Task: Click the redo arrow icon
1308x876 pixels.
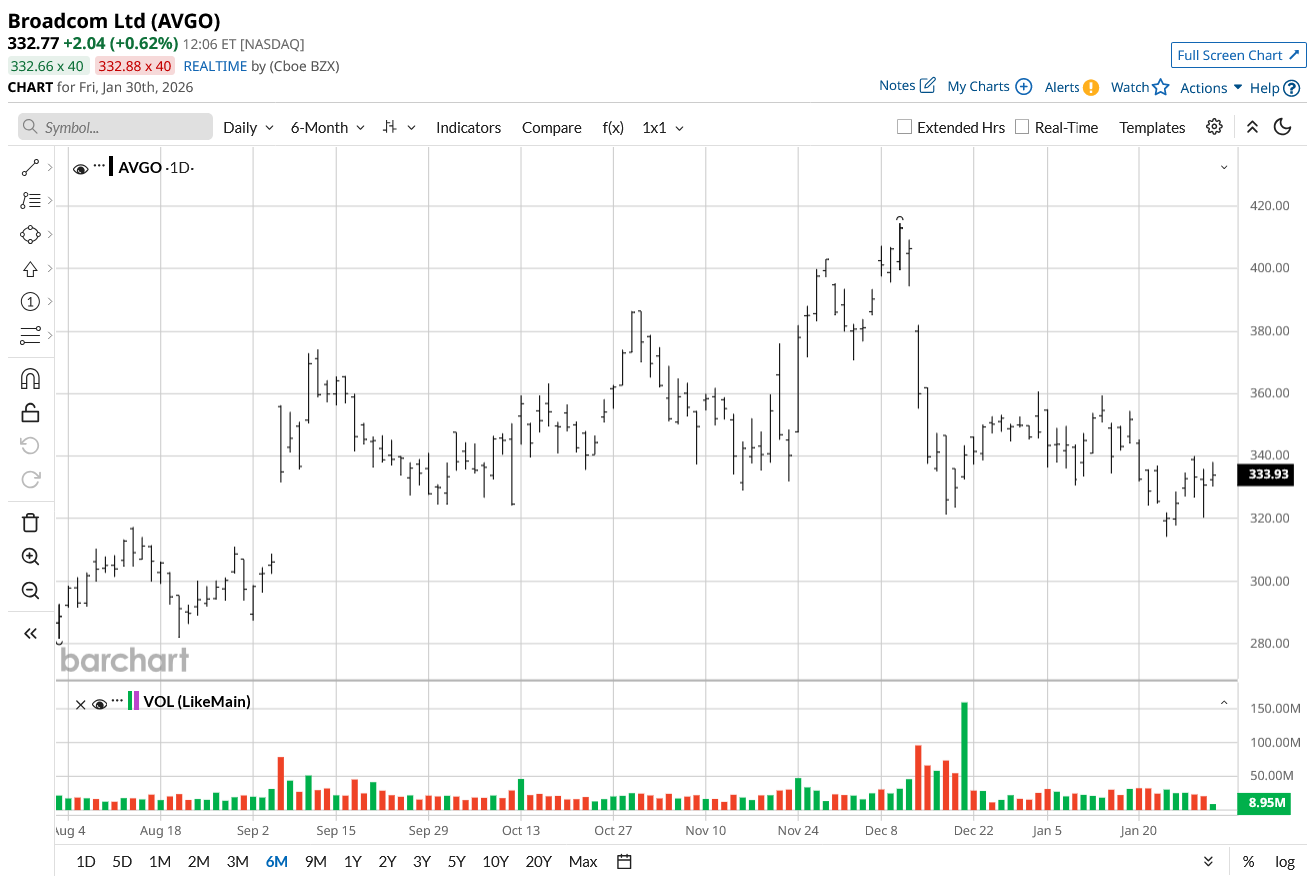Action: (x=30, y=479)
